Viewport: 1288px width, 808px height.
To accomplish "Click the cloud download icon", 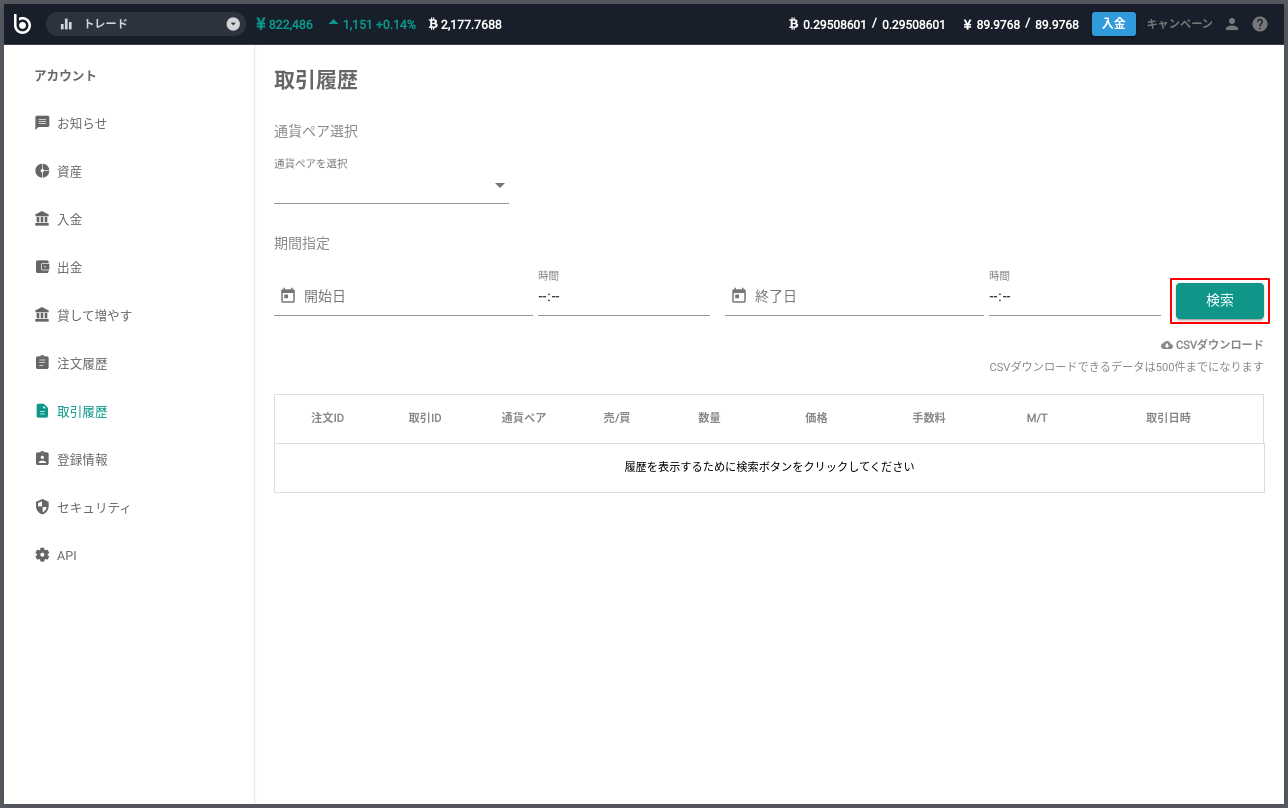I will (1167, 345).
